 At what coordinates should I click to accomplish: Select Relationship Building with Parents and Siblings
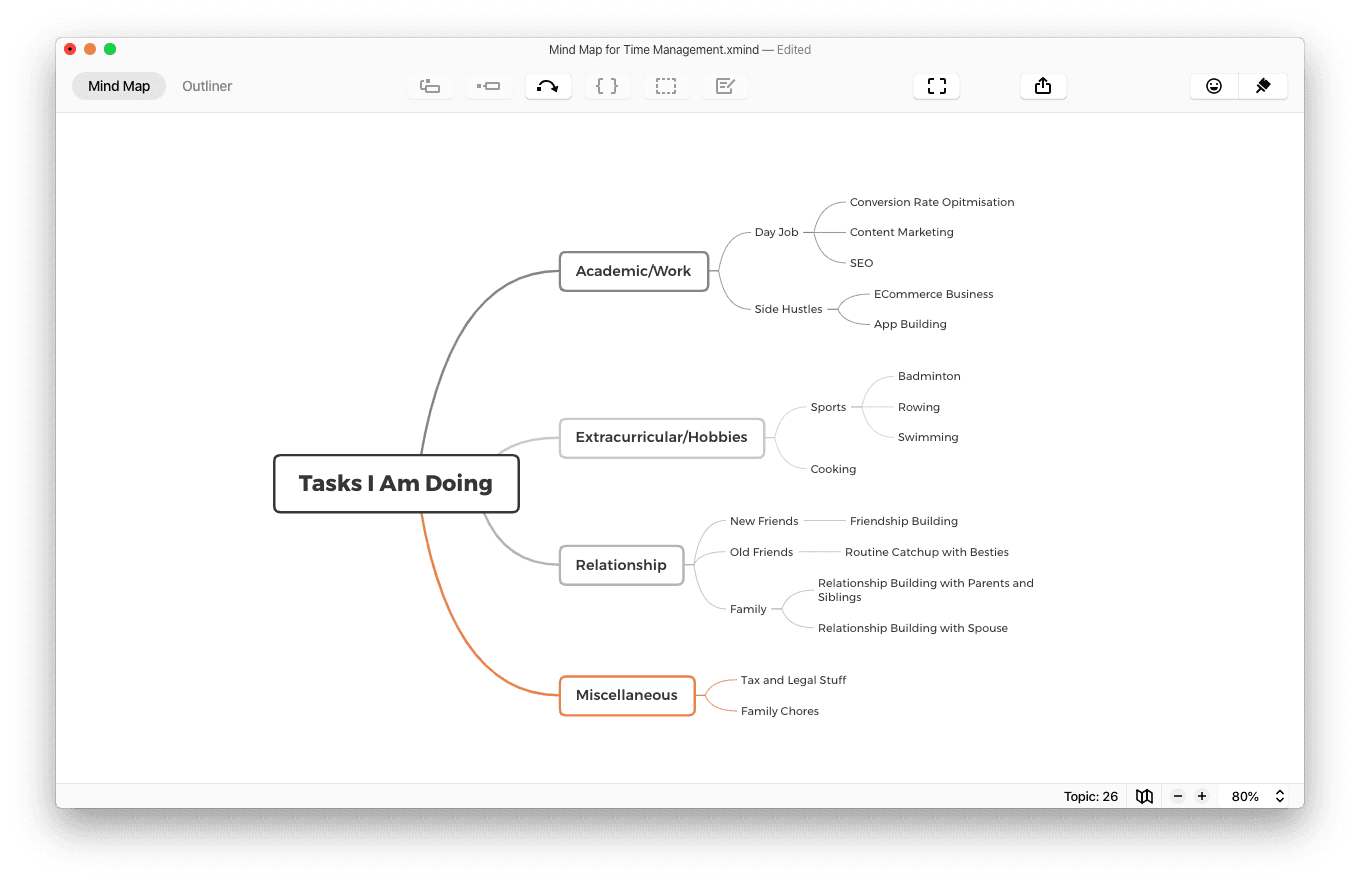pos(926,590)
